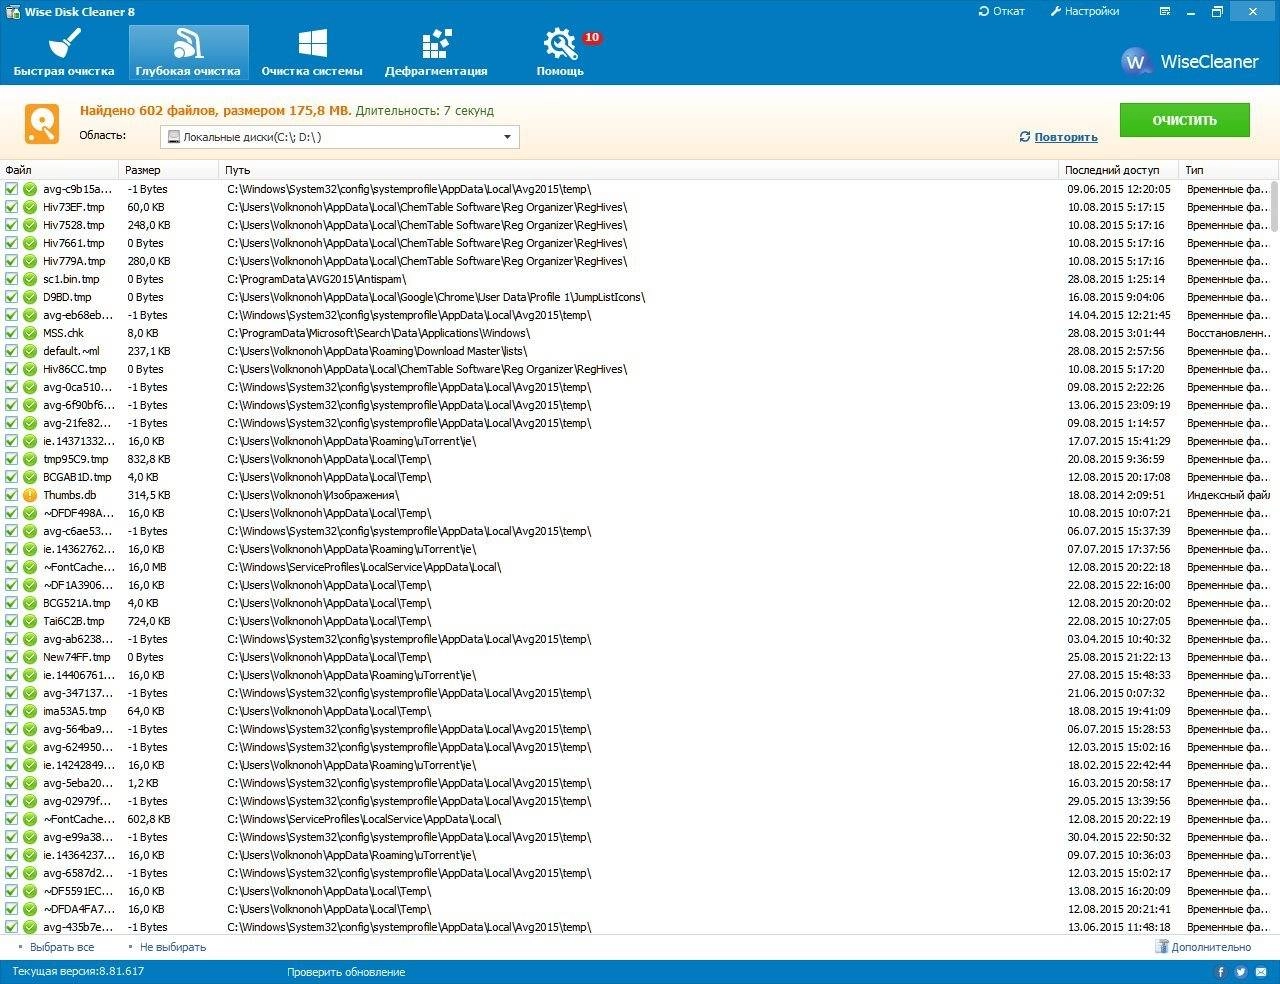Sort by Последний доступ column header
The height and width of the screenshot is (984, 1280).
[1118, 170]
